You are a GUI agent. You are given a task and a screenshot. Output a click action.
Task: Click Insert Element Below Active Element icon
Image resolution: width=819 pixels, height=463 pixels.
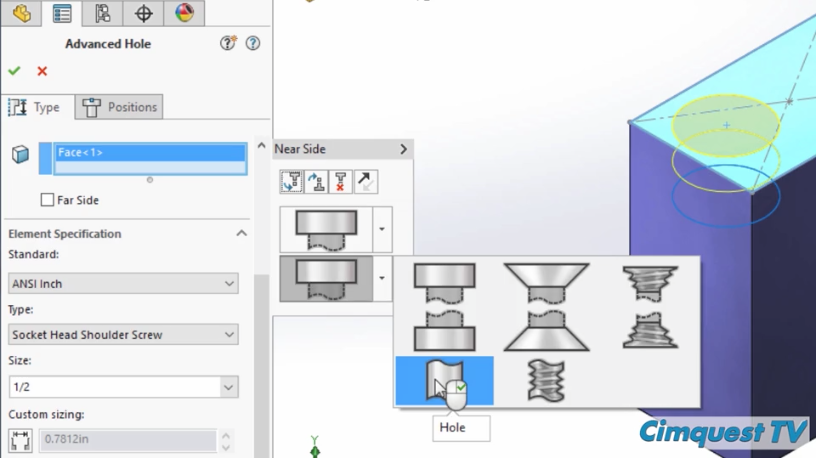tap(291, 182)
